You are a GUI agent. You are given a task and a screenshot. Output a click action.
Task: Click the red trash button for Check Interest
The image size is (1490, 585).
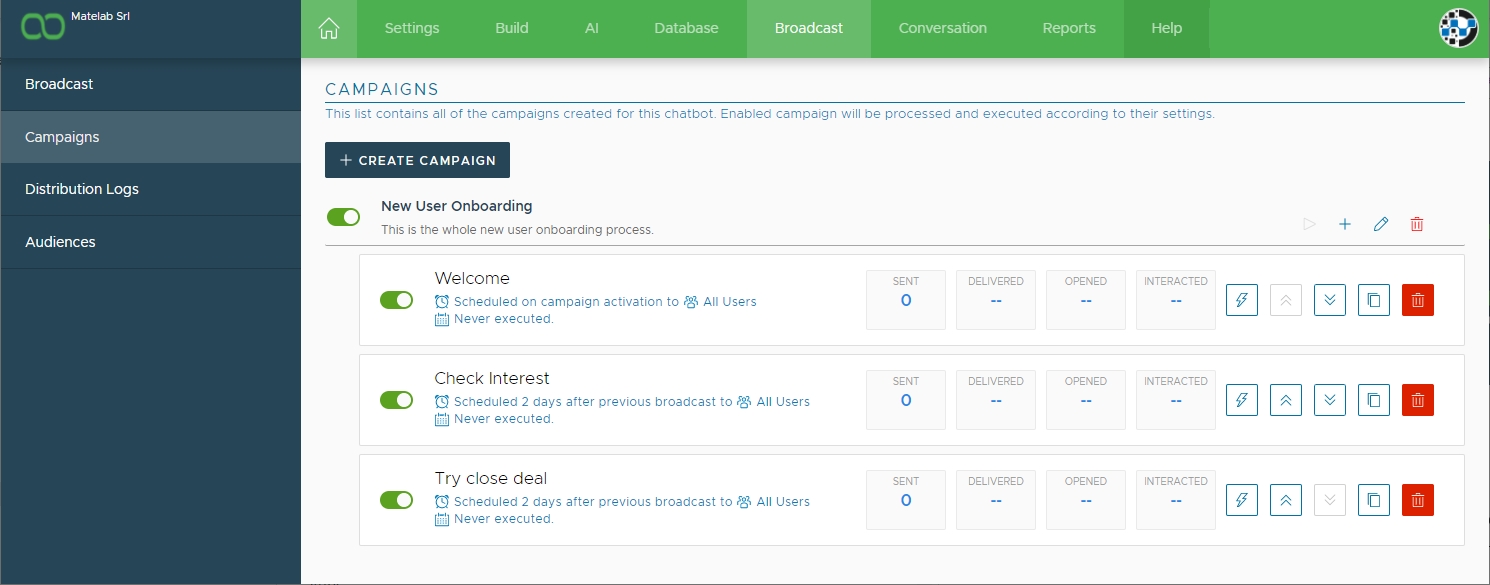click(x=1418, y=400)
